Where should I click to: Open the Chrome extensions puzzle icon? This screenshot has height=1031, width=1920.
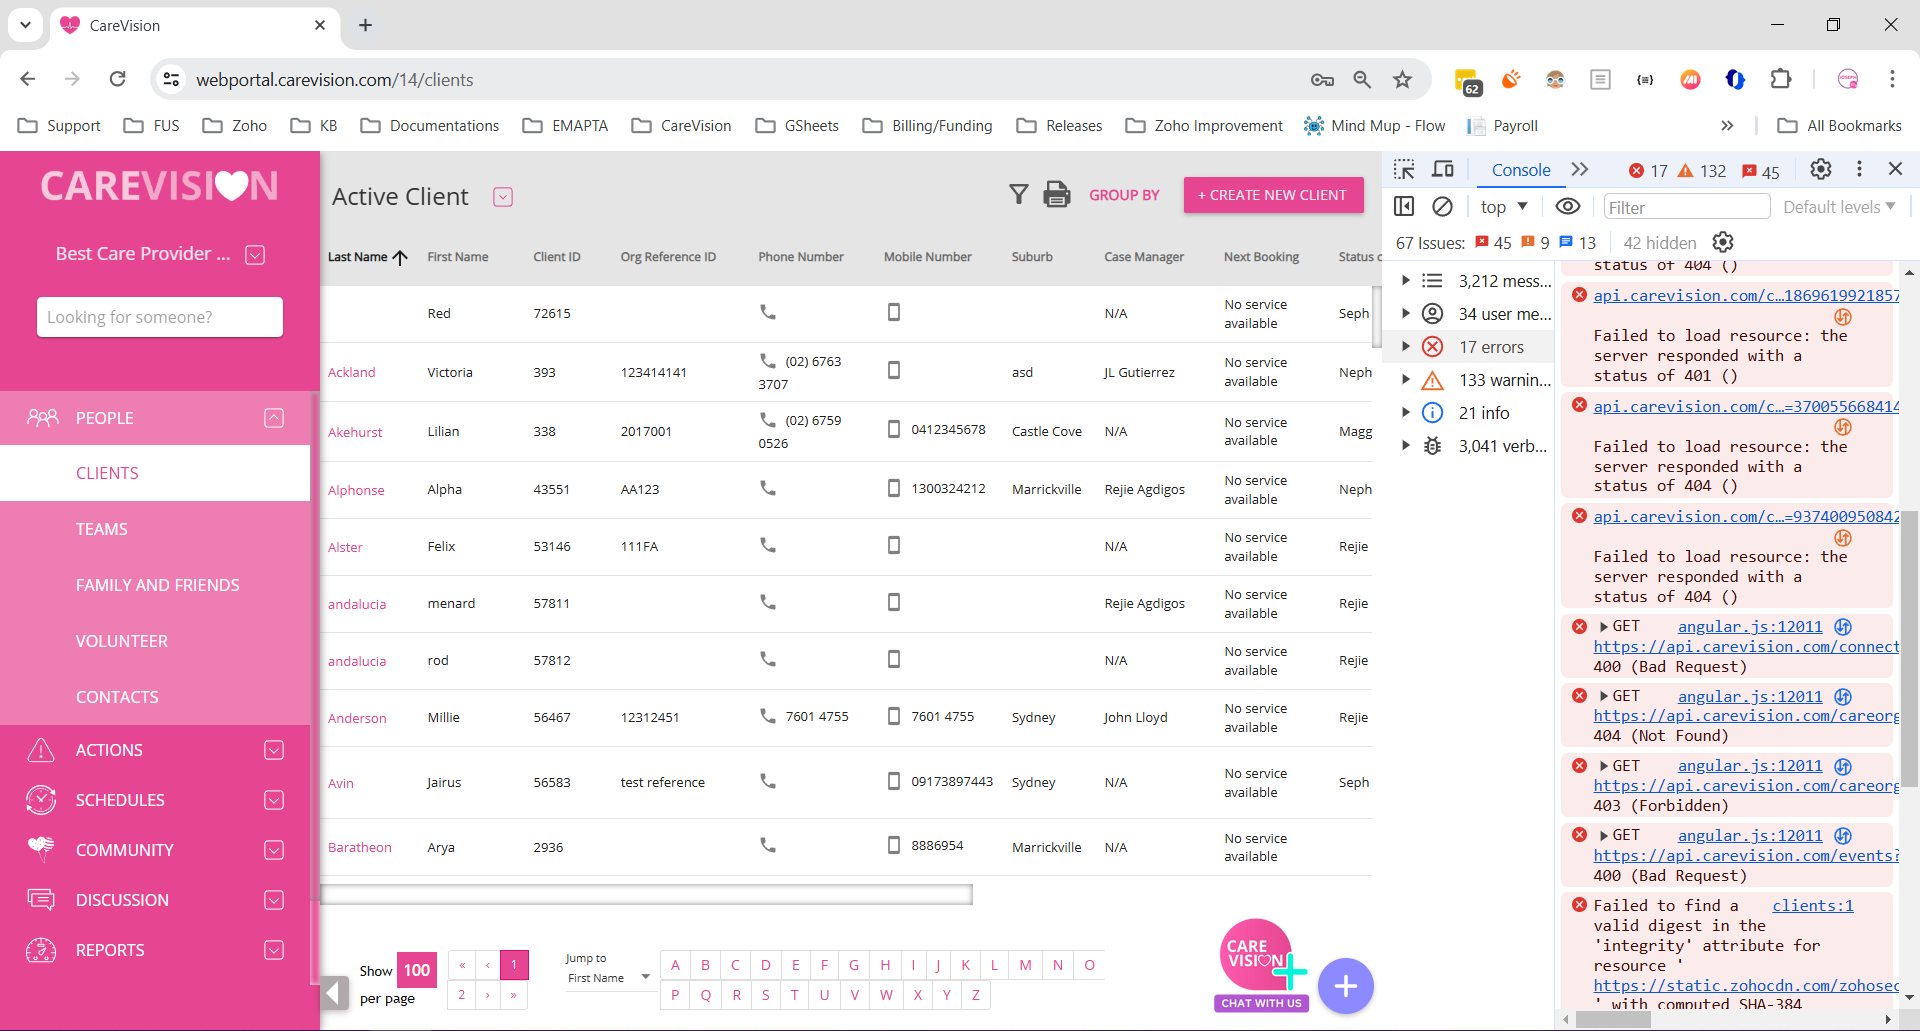1781,79
